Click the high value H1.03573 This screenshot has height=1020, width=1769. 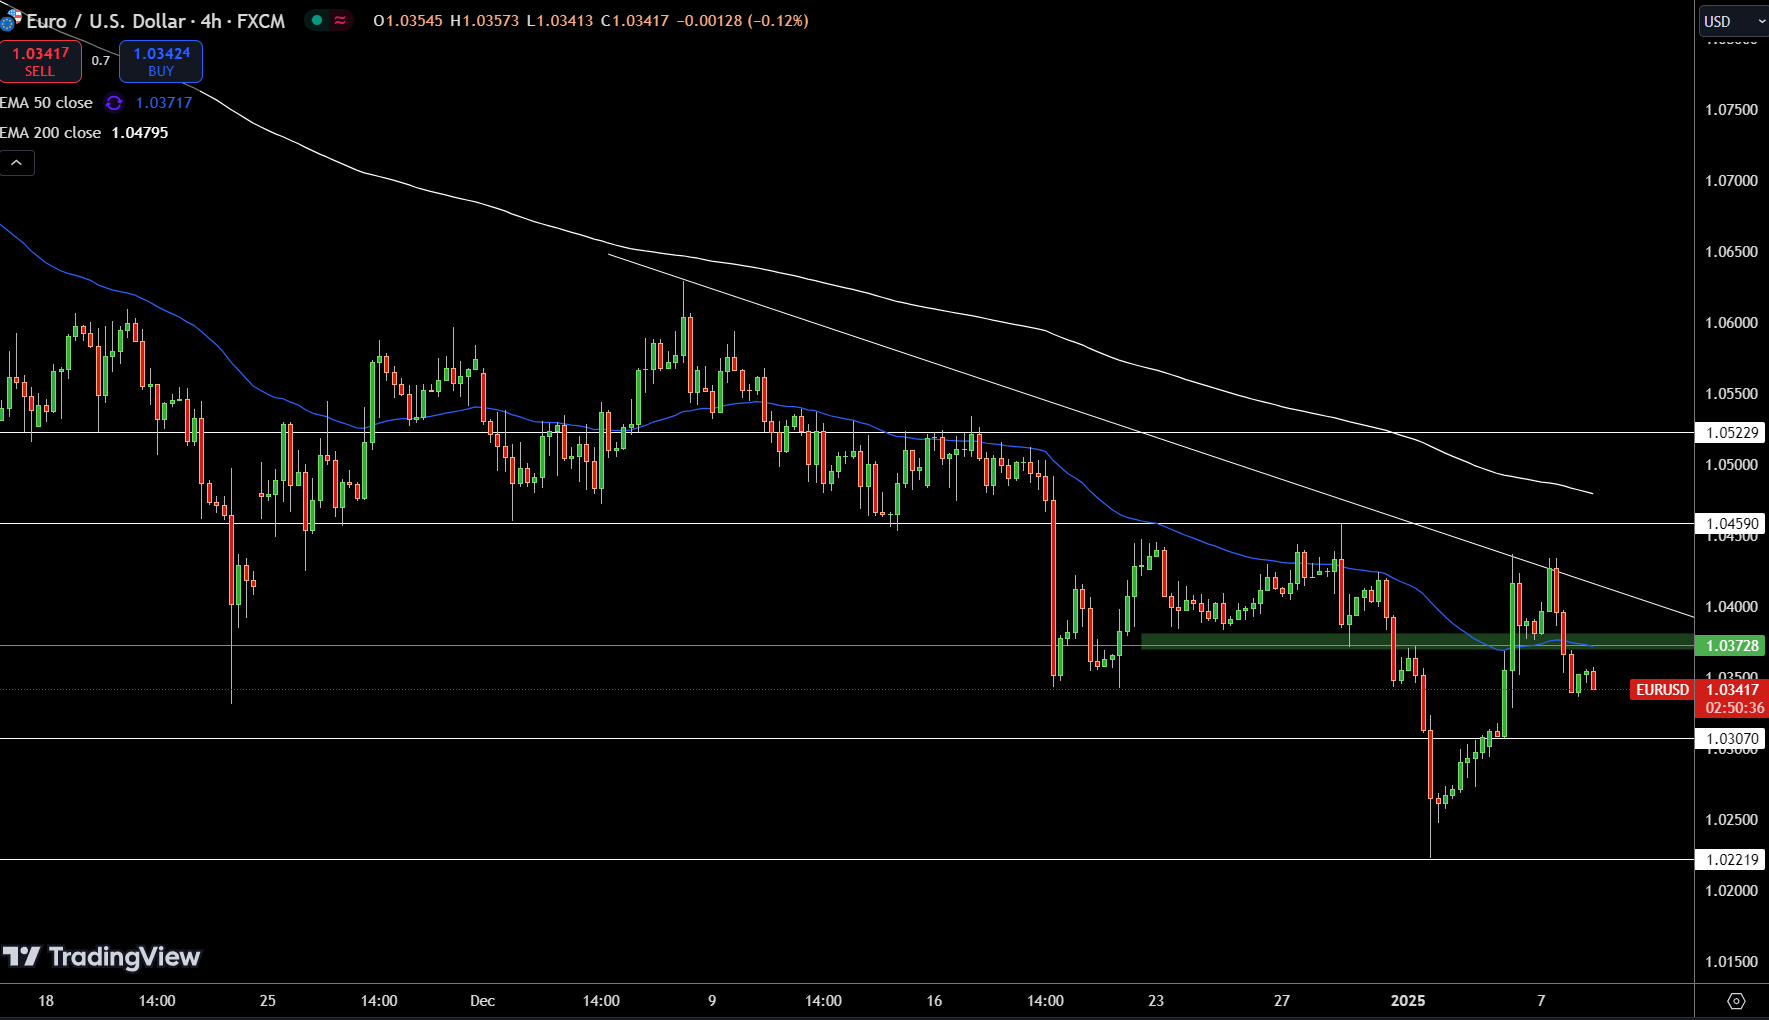(x=485, y=21)
